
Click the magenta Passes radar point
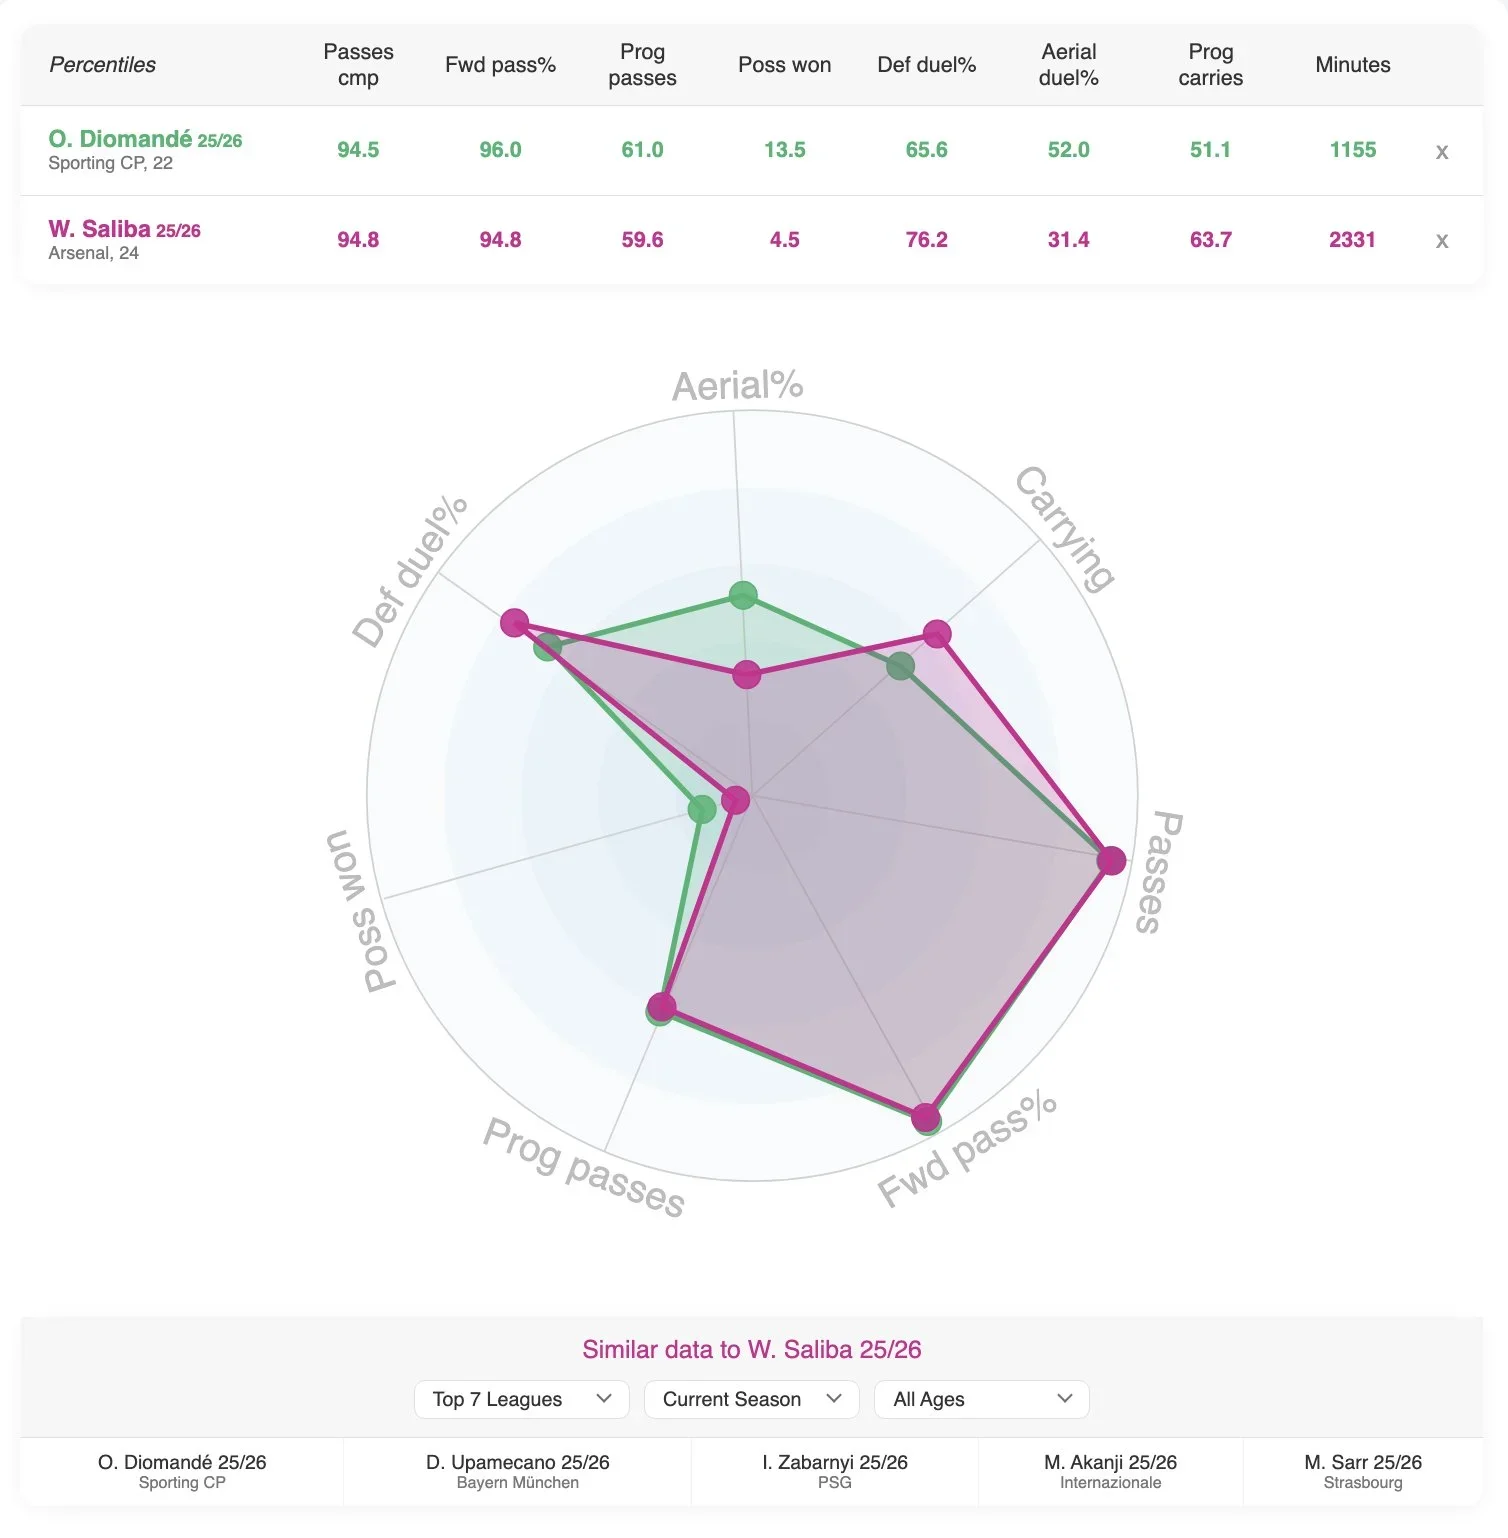(1111, 860)
